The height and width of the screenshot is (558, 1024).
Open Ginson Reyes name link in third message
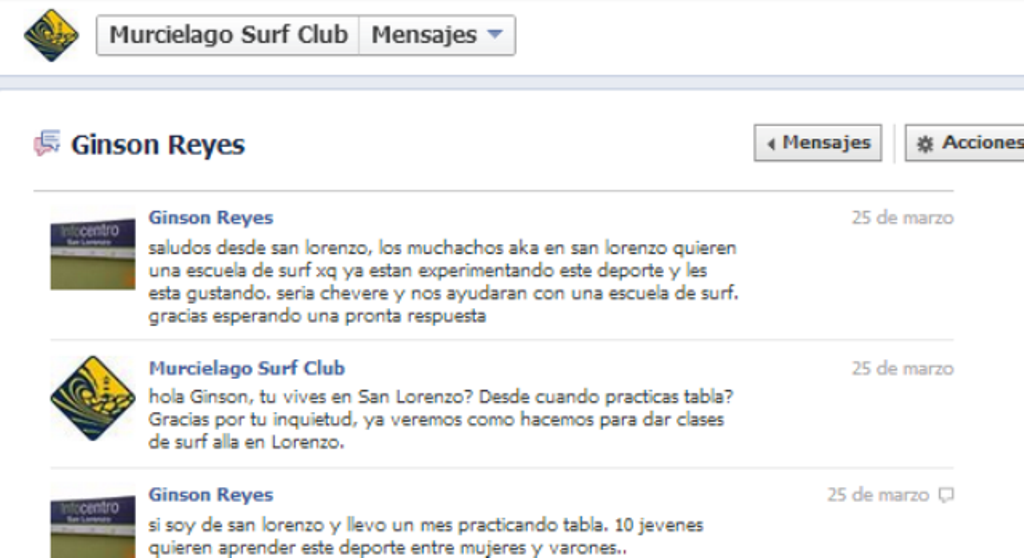pyautogui.click(x=210, y=495)
